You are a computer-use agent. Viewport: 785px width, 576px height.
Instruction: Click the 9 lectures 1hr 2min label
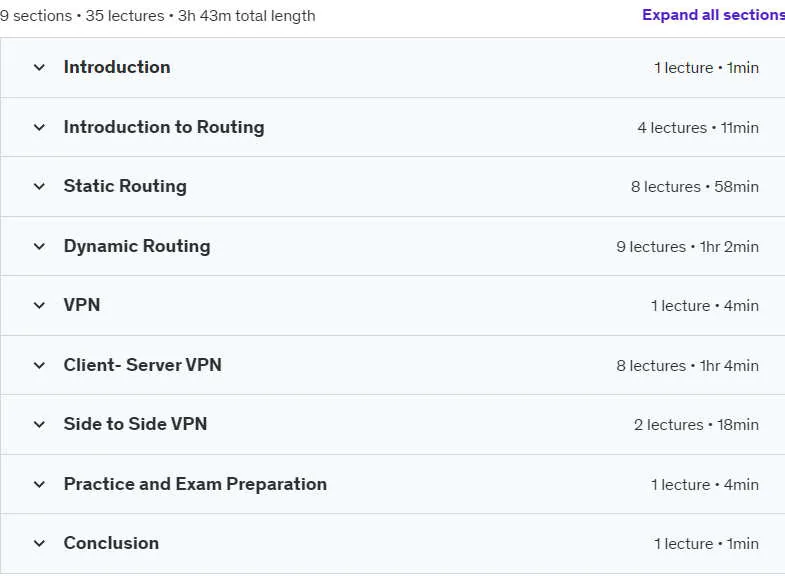coord(687,247)
